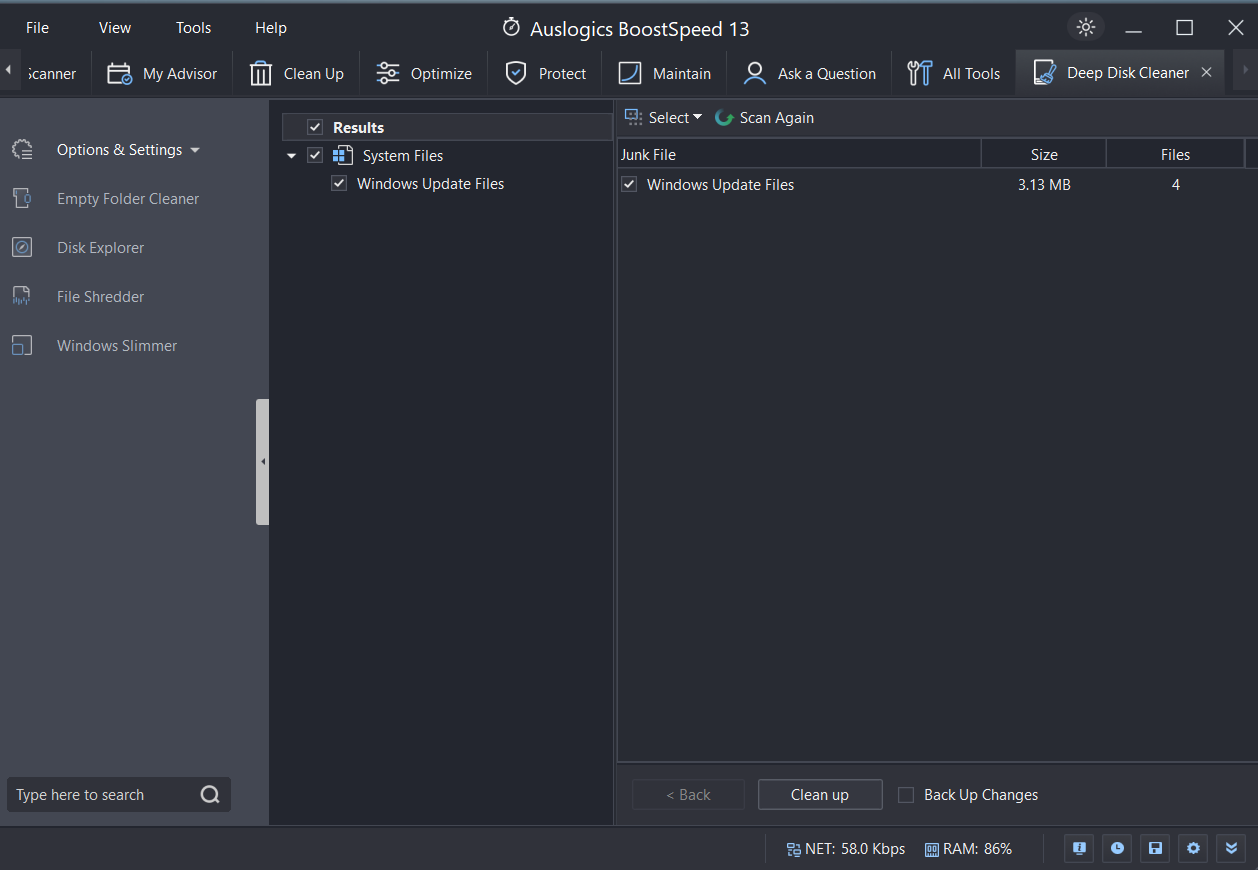Uncheck Windows Update Files in the results list
Viewport: 1258px width, 870px height.
tap(629, 184)
